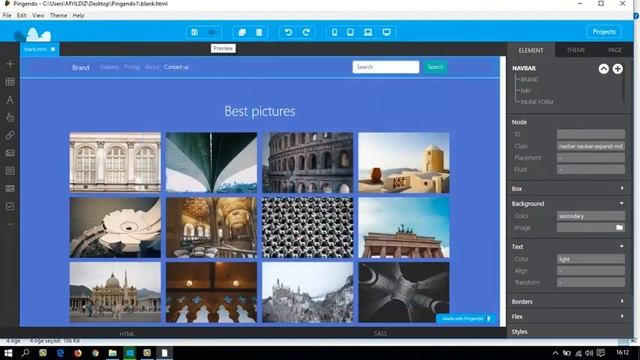
Task: Undo the last action
Action: 288,32
